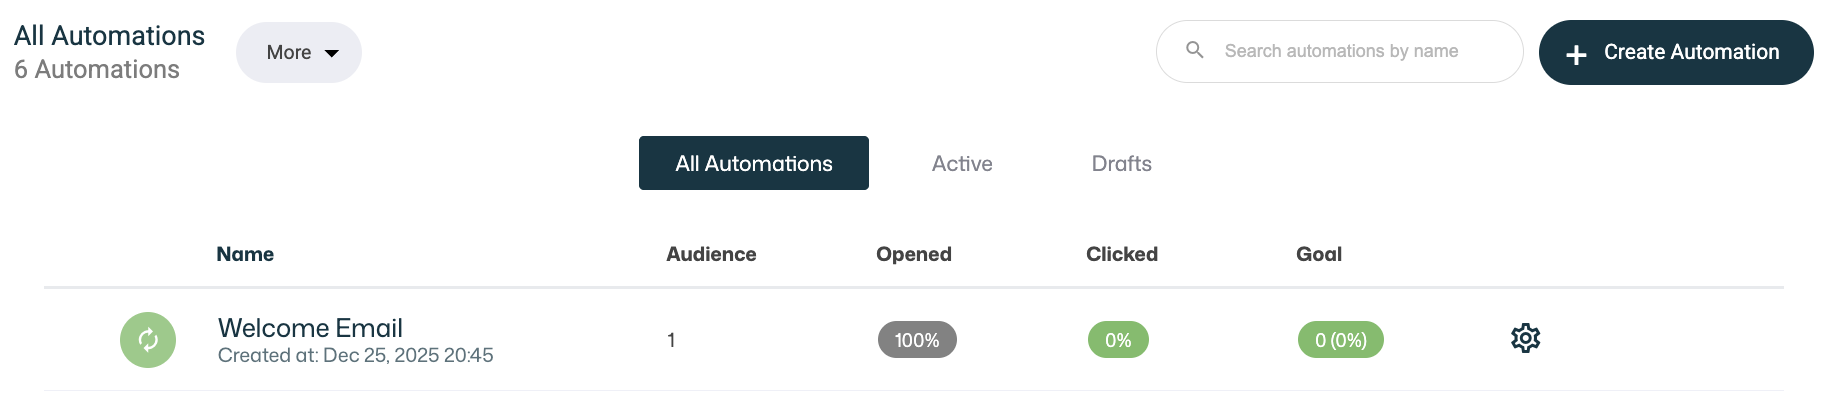The image size is (1828, 400).
Task: Open the Welcome Email automation
Action: pyautogui.click(x=310, y=328)
